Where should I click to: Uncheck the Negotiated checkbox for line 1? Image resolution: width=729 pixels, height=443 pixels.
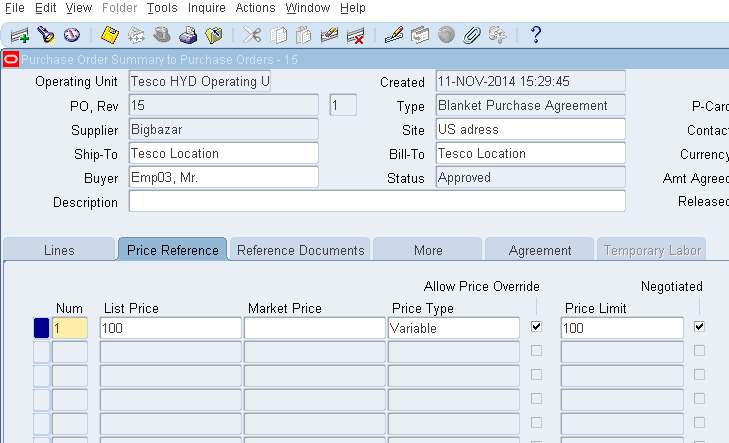699,327
